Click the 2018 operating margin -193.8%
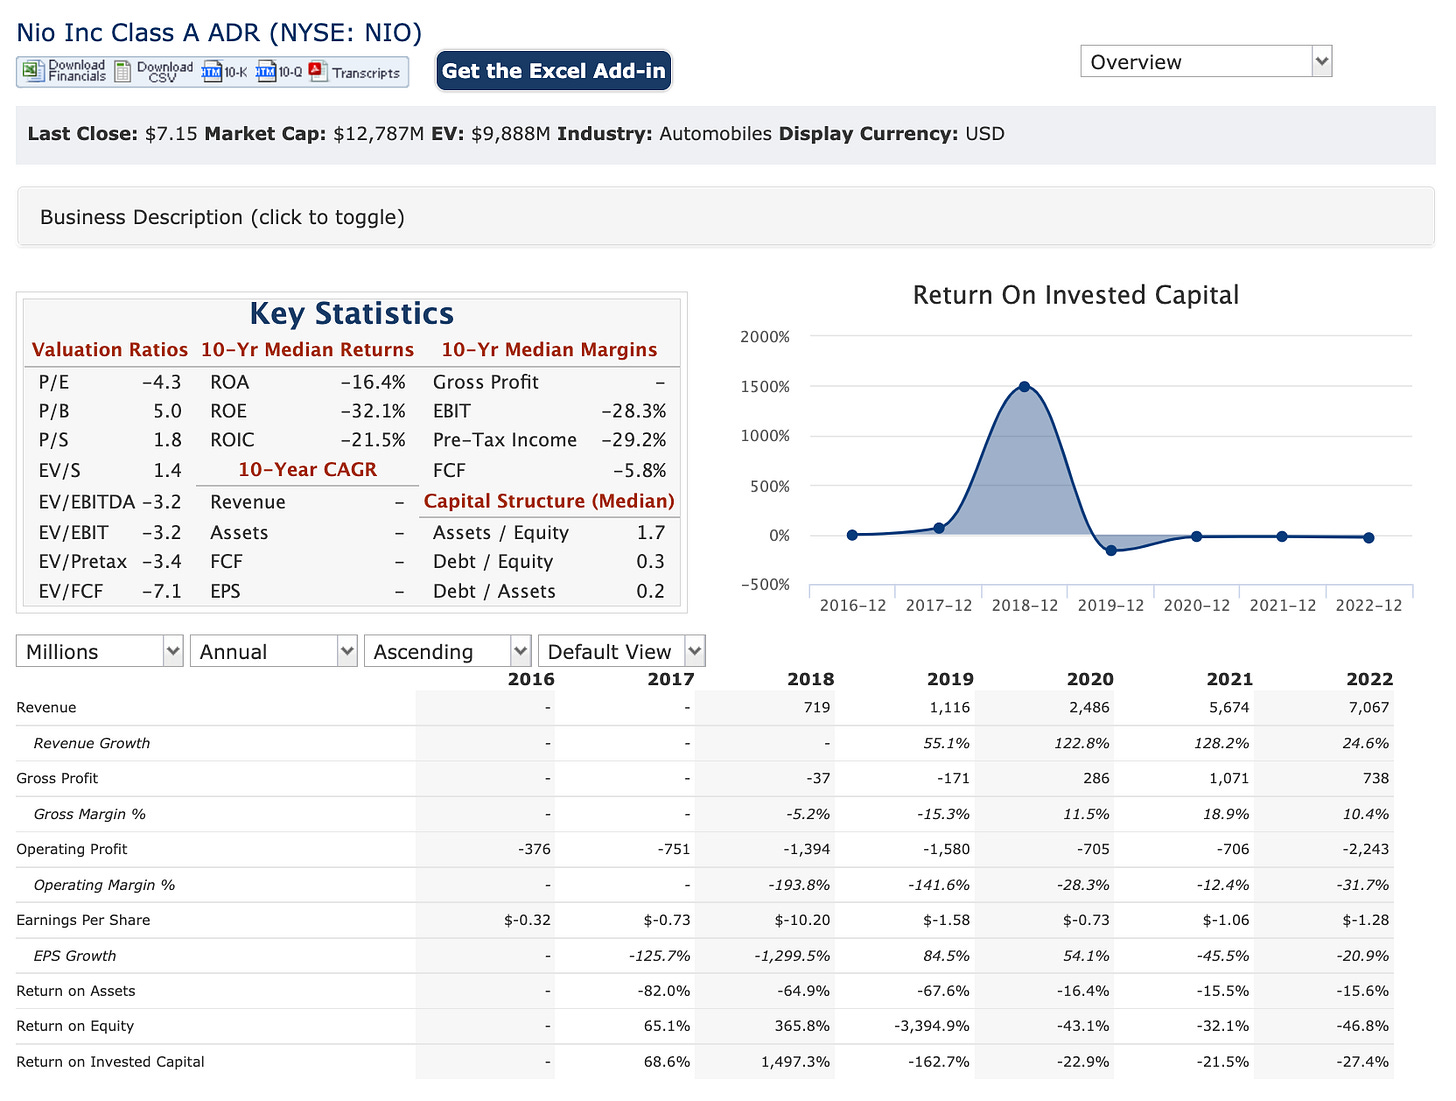Image resolution: width=1456 pixels, height=1101 pixels. (799, 885)
